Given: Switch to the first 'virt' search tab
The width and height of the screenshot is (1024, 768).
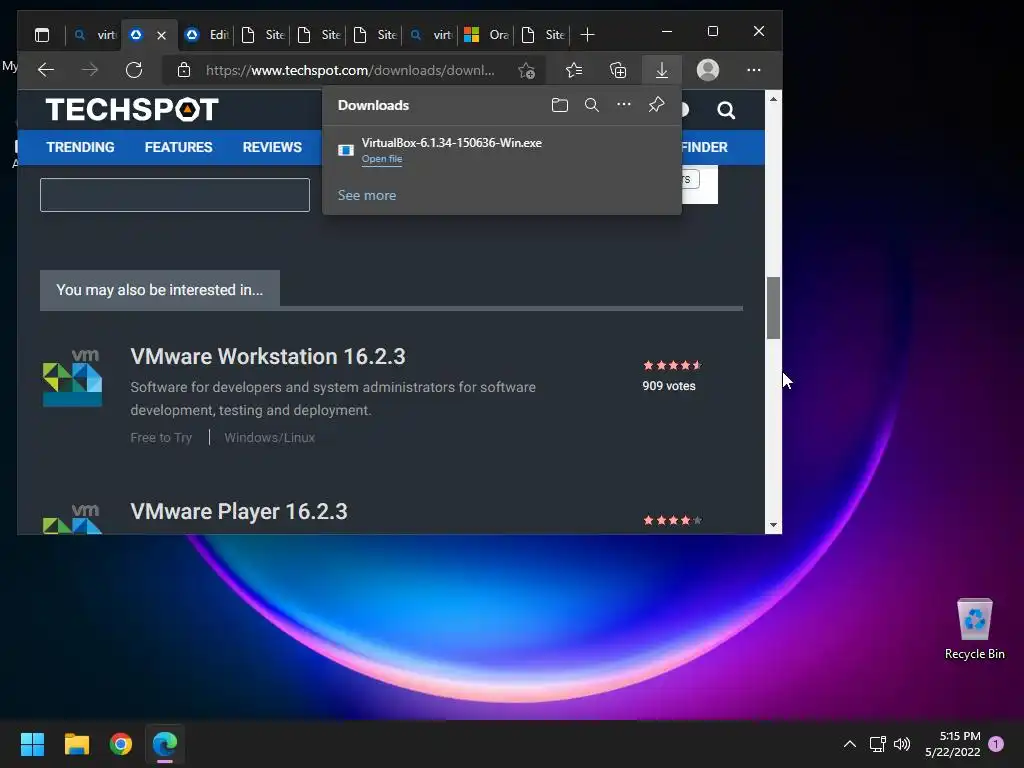Looking at the screenshot, I should click(95, 35).
